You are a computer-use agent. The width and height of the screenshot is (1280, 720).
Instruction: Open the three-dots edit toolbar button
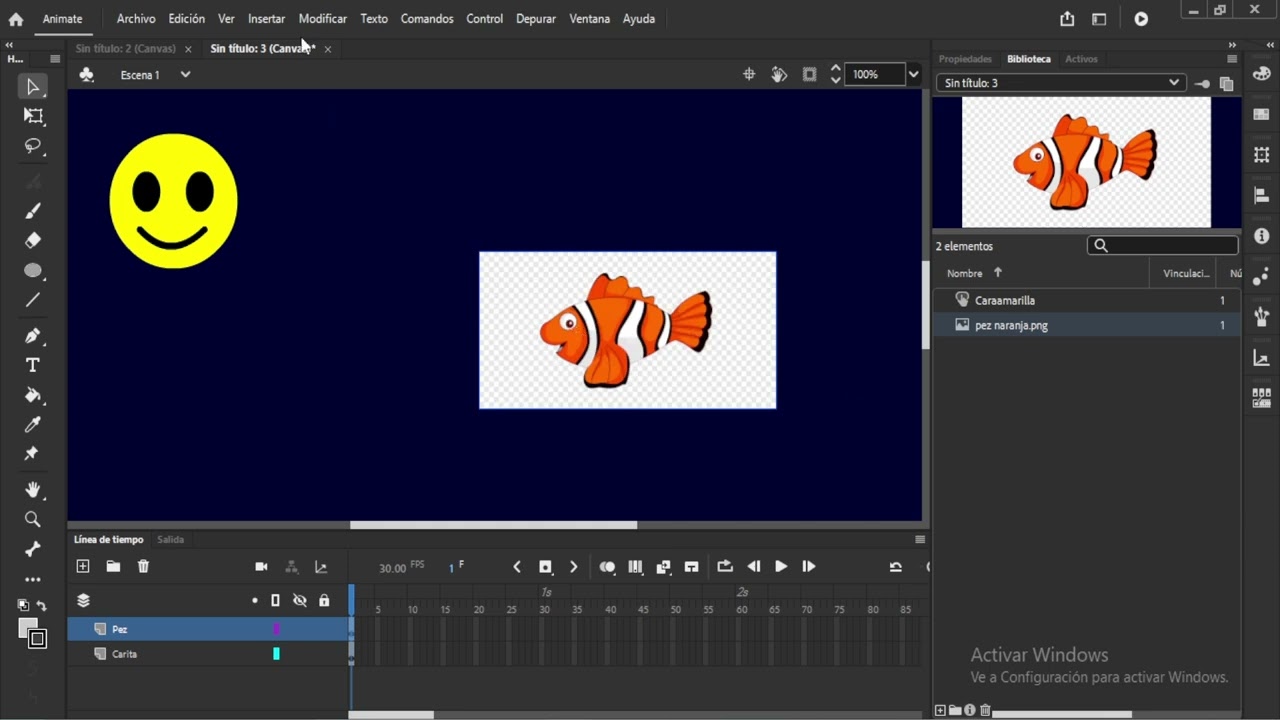[33, 580]
